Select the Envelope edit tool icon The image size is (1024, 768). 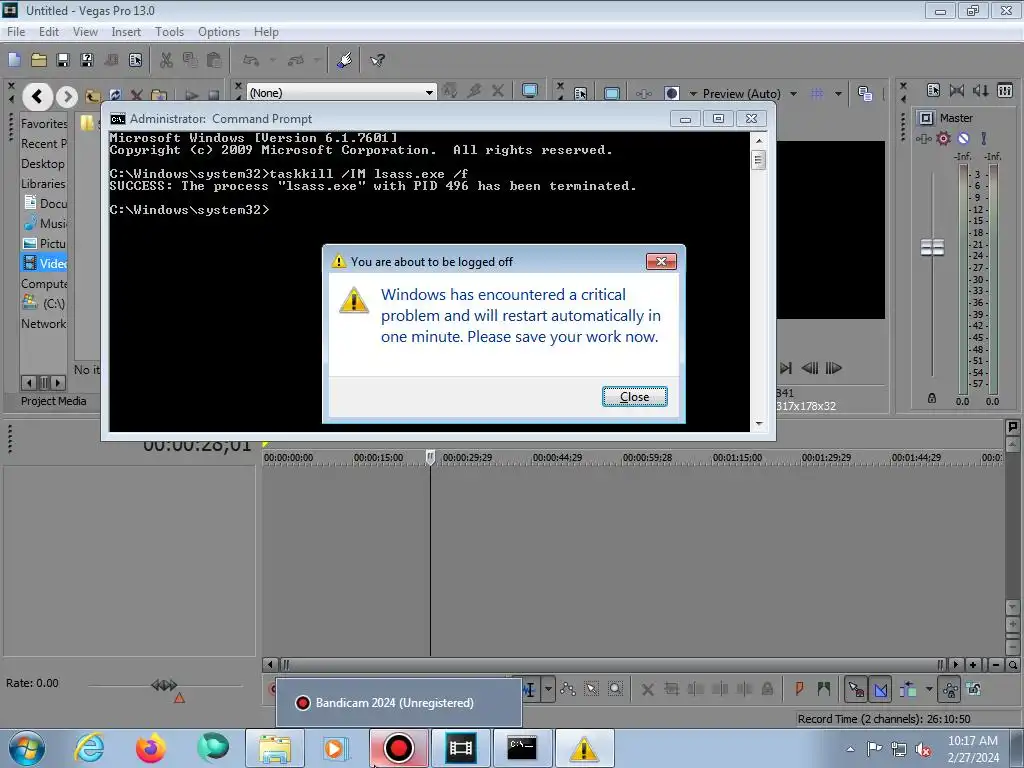click(x=568, y=689)
